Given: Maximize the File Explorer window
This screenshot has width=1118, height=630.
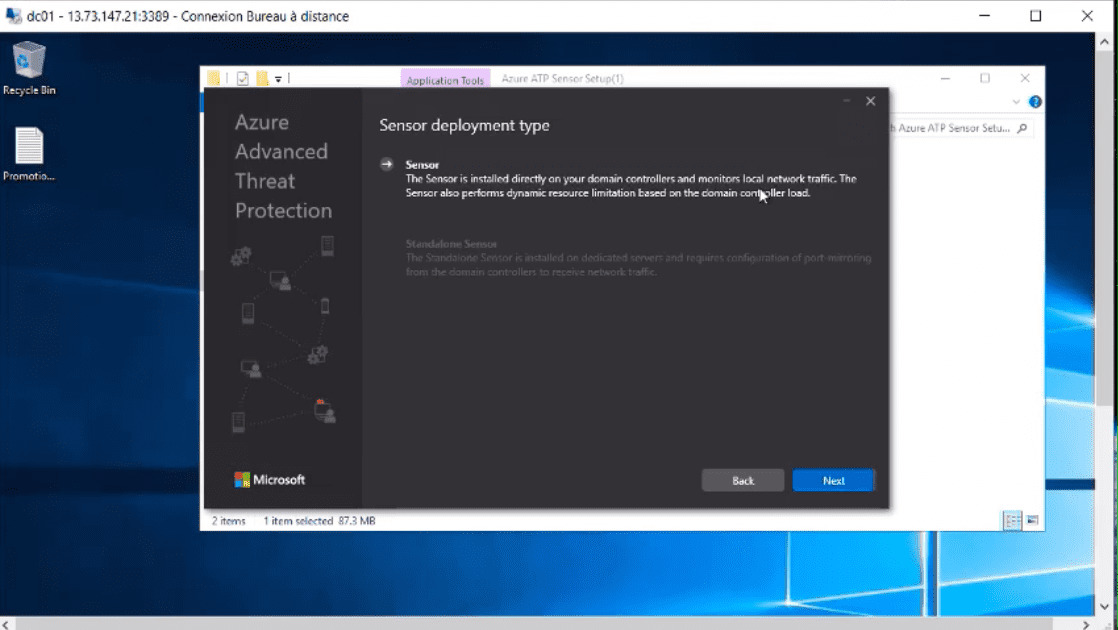Looking at the screenshot, I should pyautogui.click(x=985, y=78).
